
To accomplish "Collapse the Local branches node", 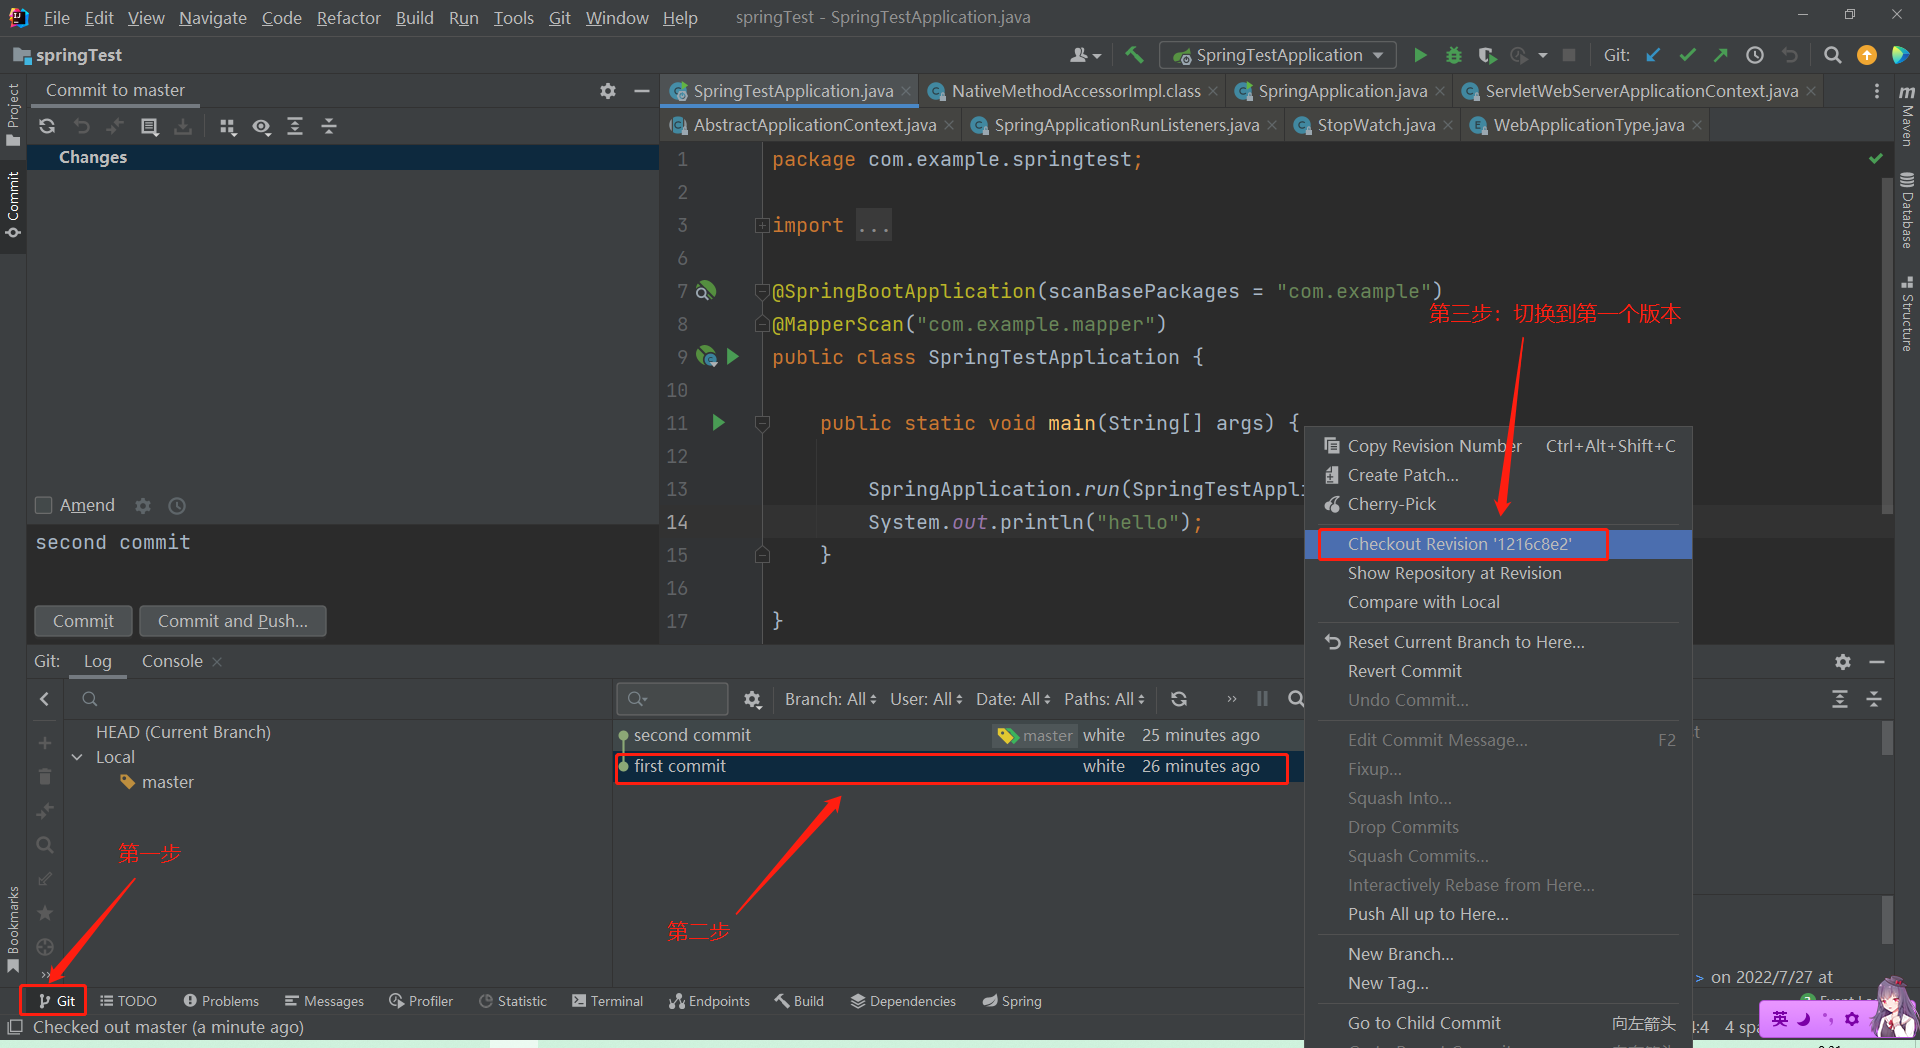I will pos(77,757).
